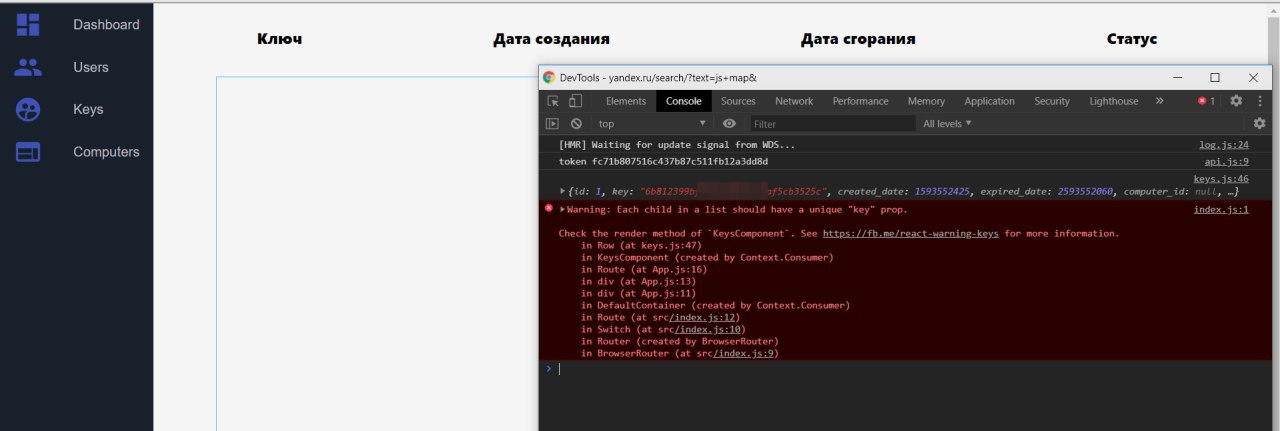The image size is (1280, 431).
Task: Click the Computers window icon
Action: click(28, 152)
